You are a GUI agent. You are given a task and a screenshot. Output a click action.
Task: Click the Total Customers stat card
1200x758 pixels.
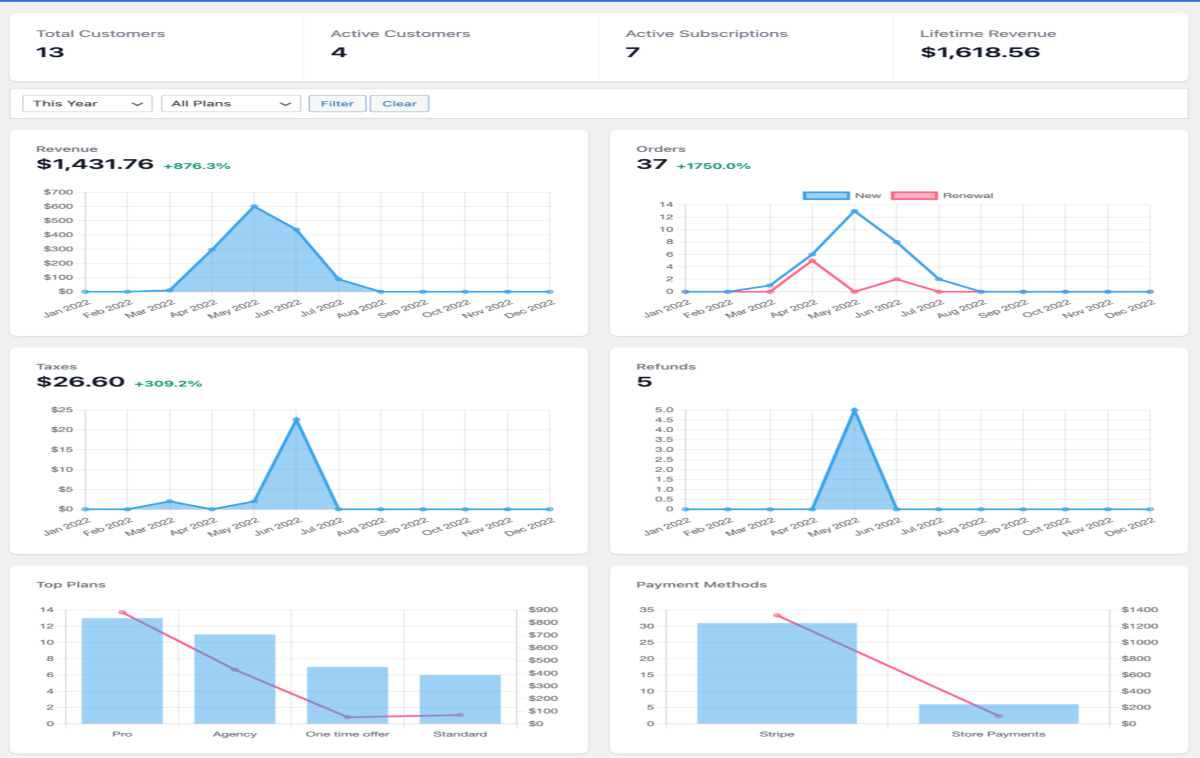pos(156,45)
